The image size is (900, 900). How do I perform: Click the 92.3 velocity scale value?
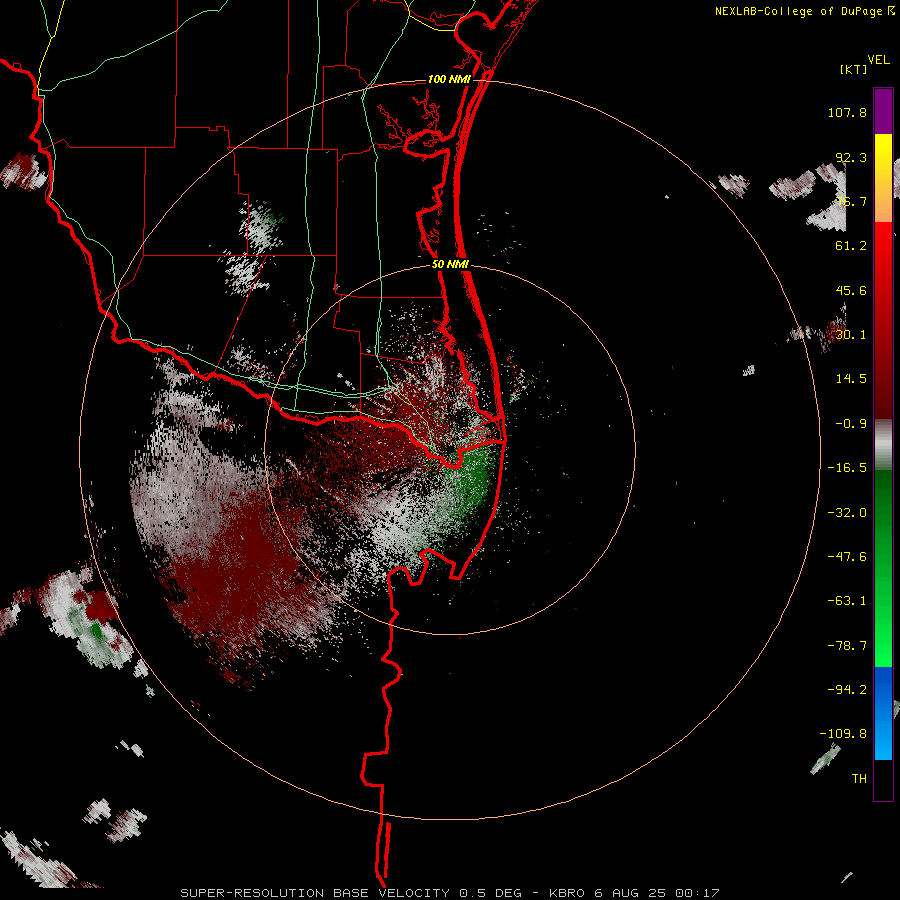[x=851, y=157]
